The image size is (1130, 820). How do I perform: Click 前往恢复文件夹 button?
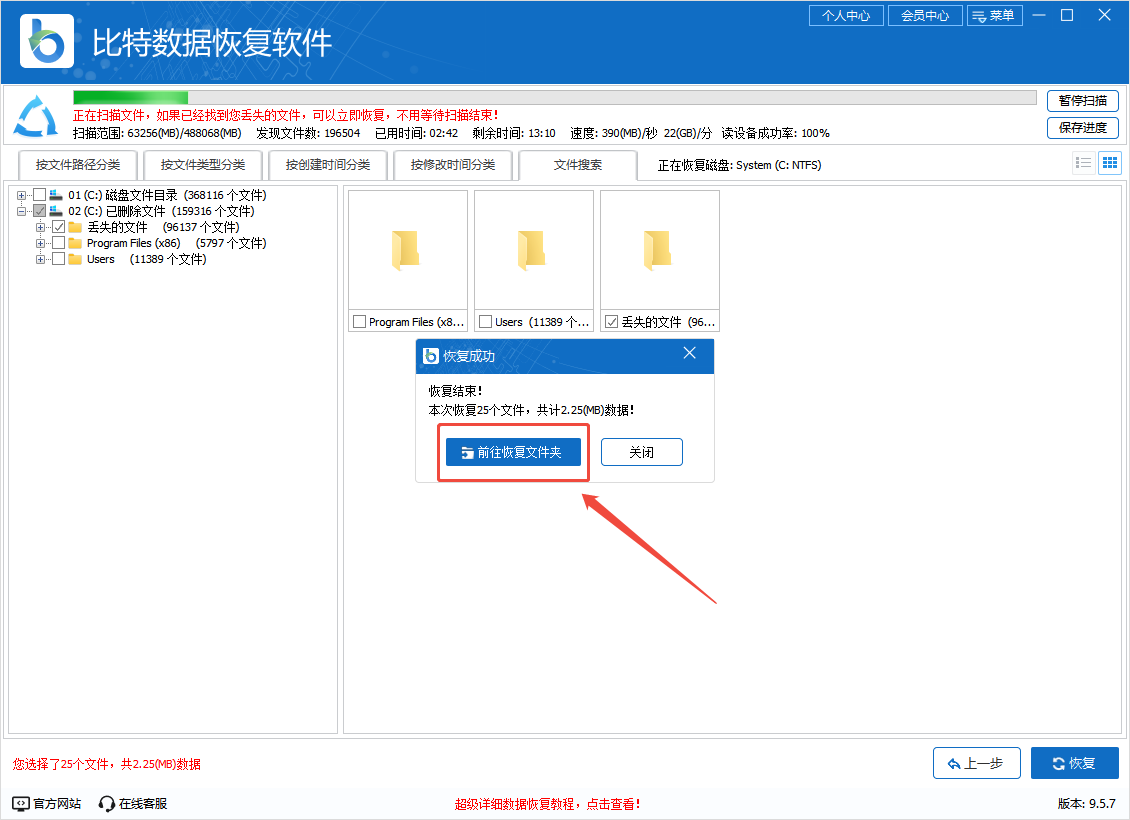[x=513, y=452]
